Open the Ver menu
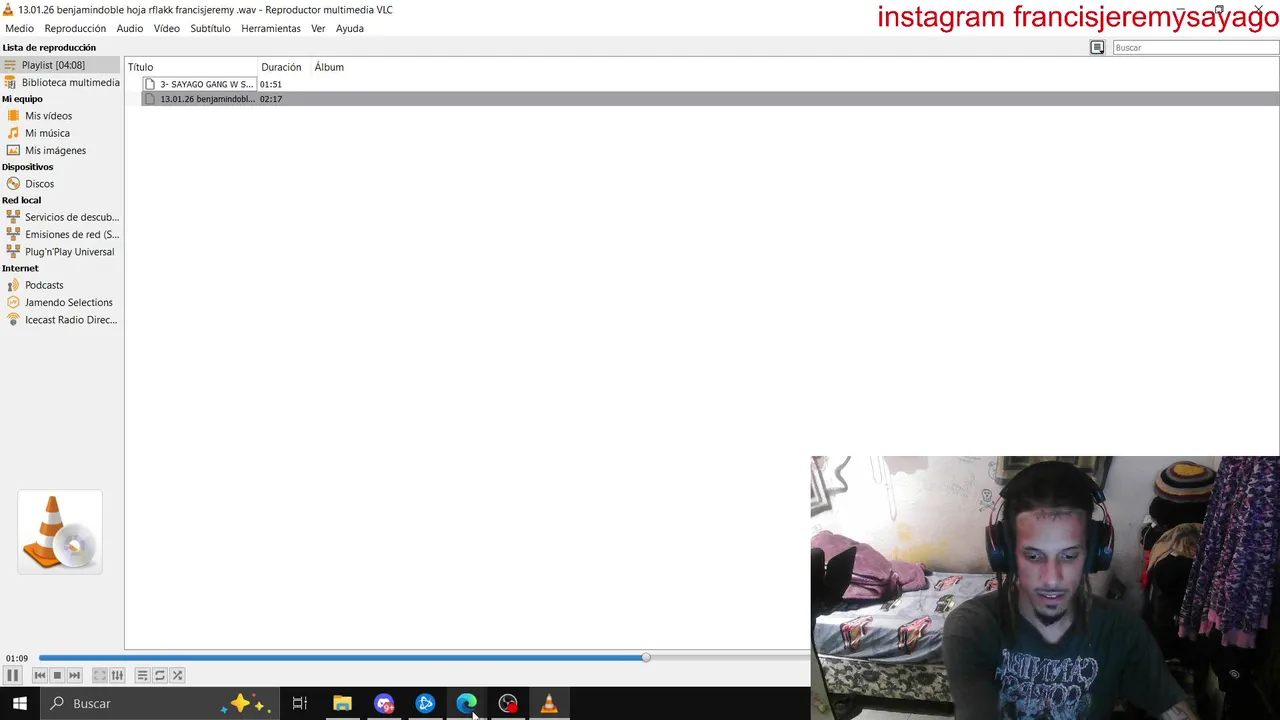The image size is (1280, 720). tap(318, 28)
